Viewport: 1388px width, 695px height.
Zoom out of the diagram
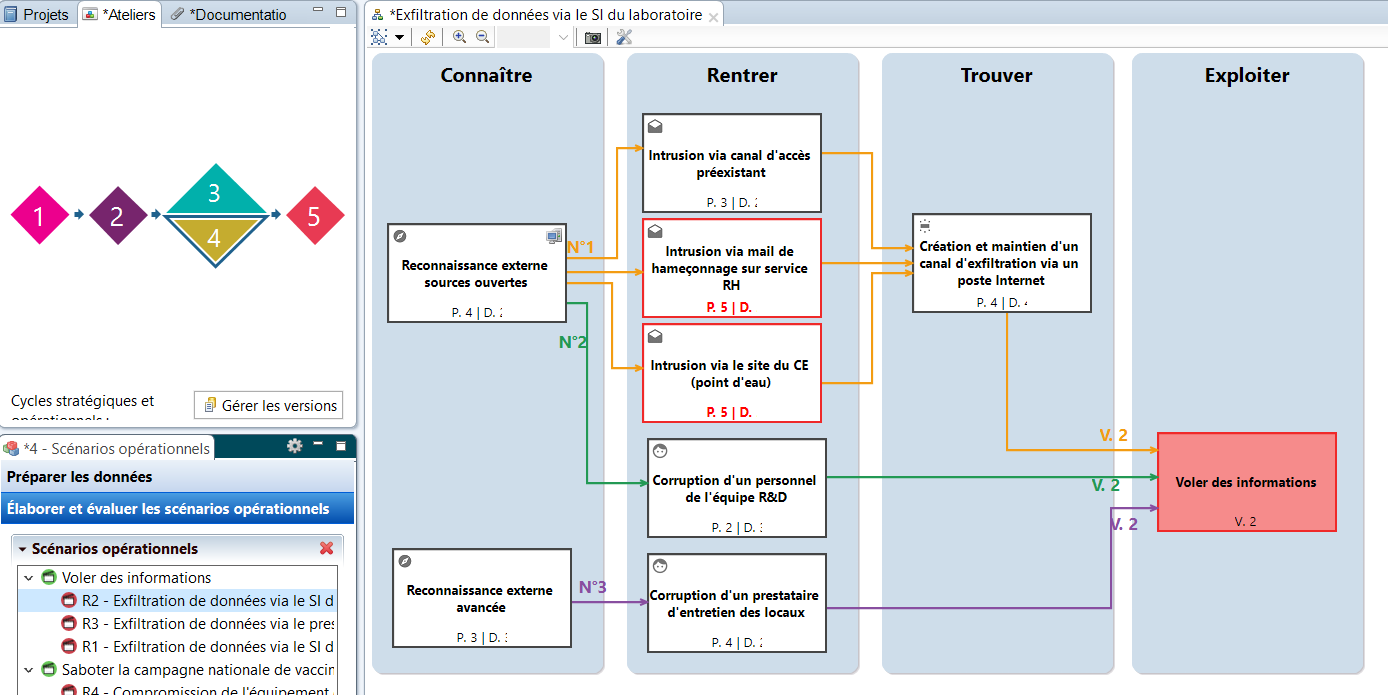coord(482,37)
